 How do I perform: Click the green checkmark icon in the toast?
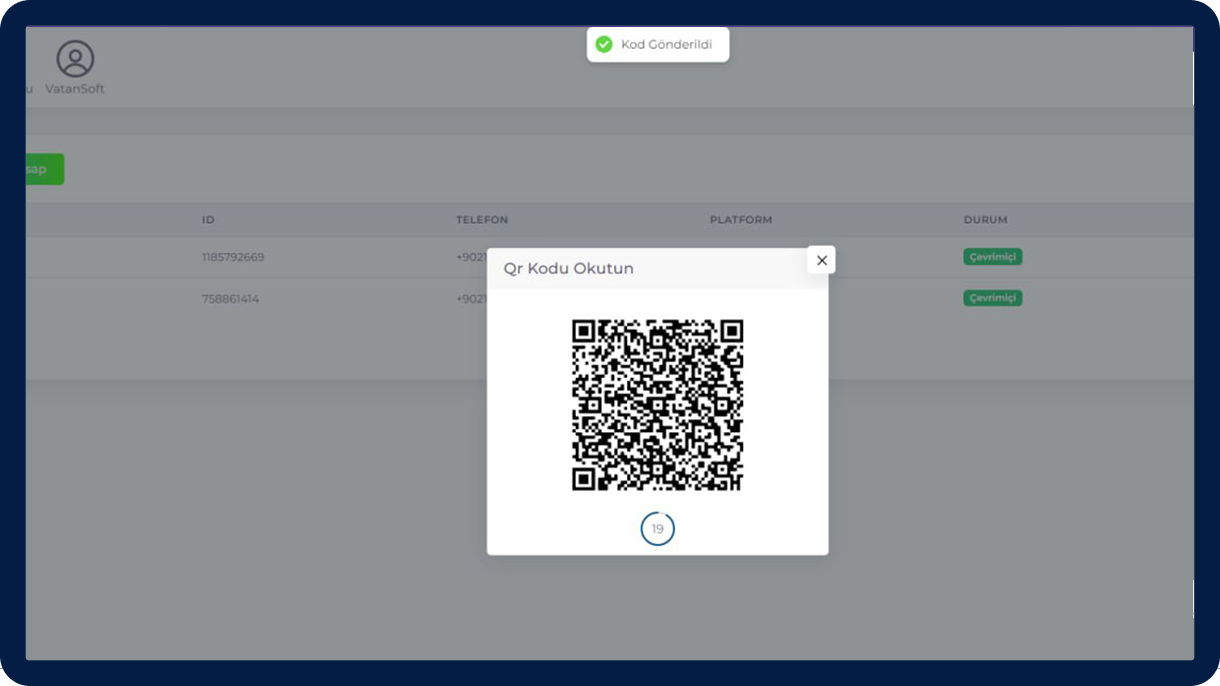(604, 45)
